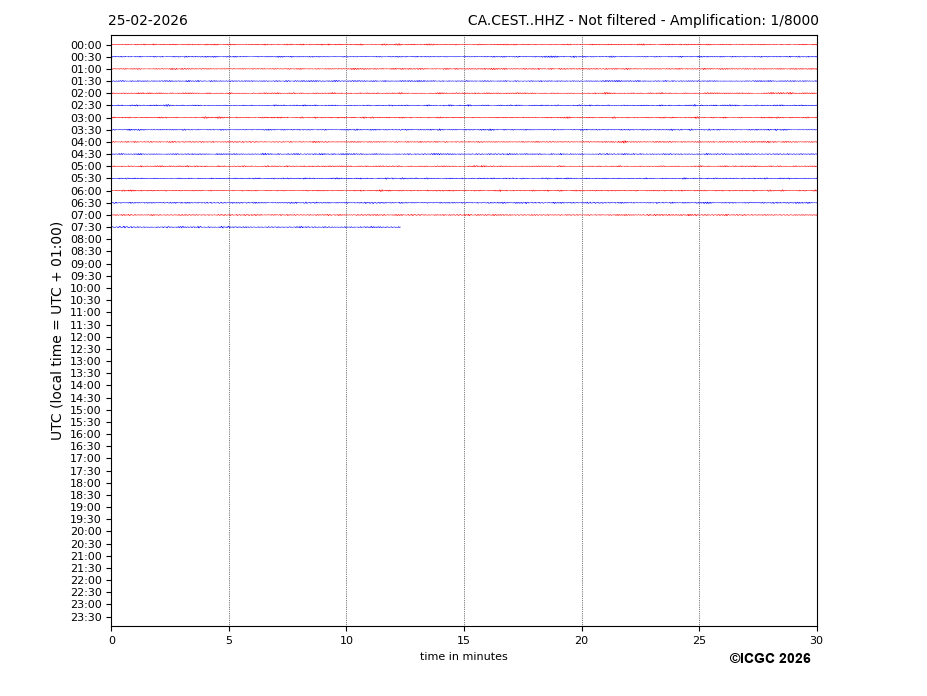Select the 18:00 time row label
927x696 pixels.
86,483
